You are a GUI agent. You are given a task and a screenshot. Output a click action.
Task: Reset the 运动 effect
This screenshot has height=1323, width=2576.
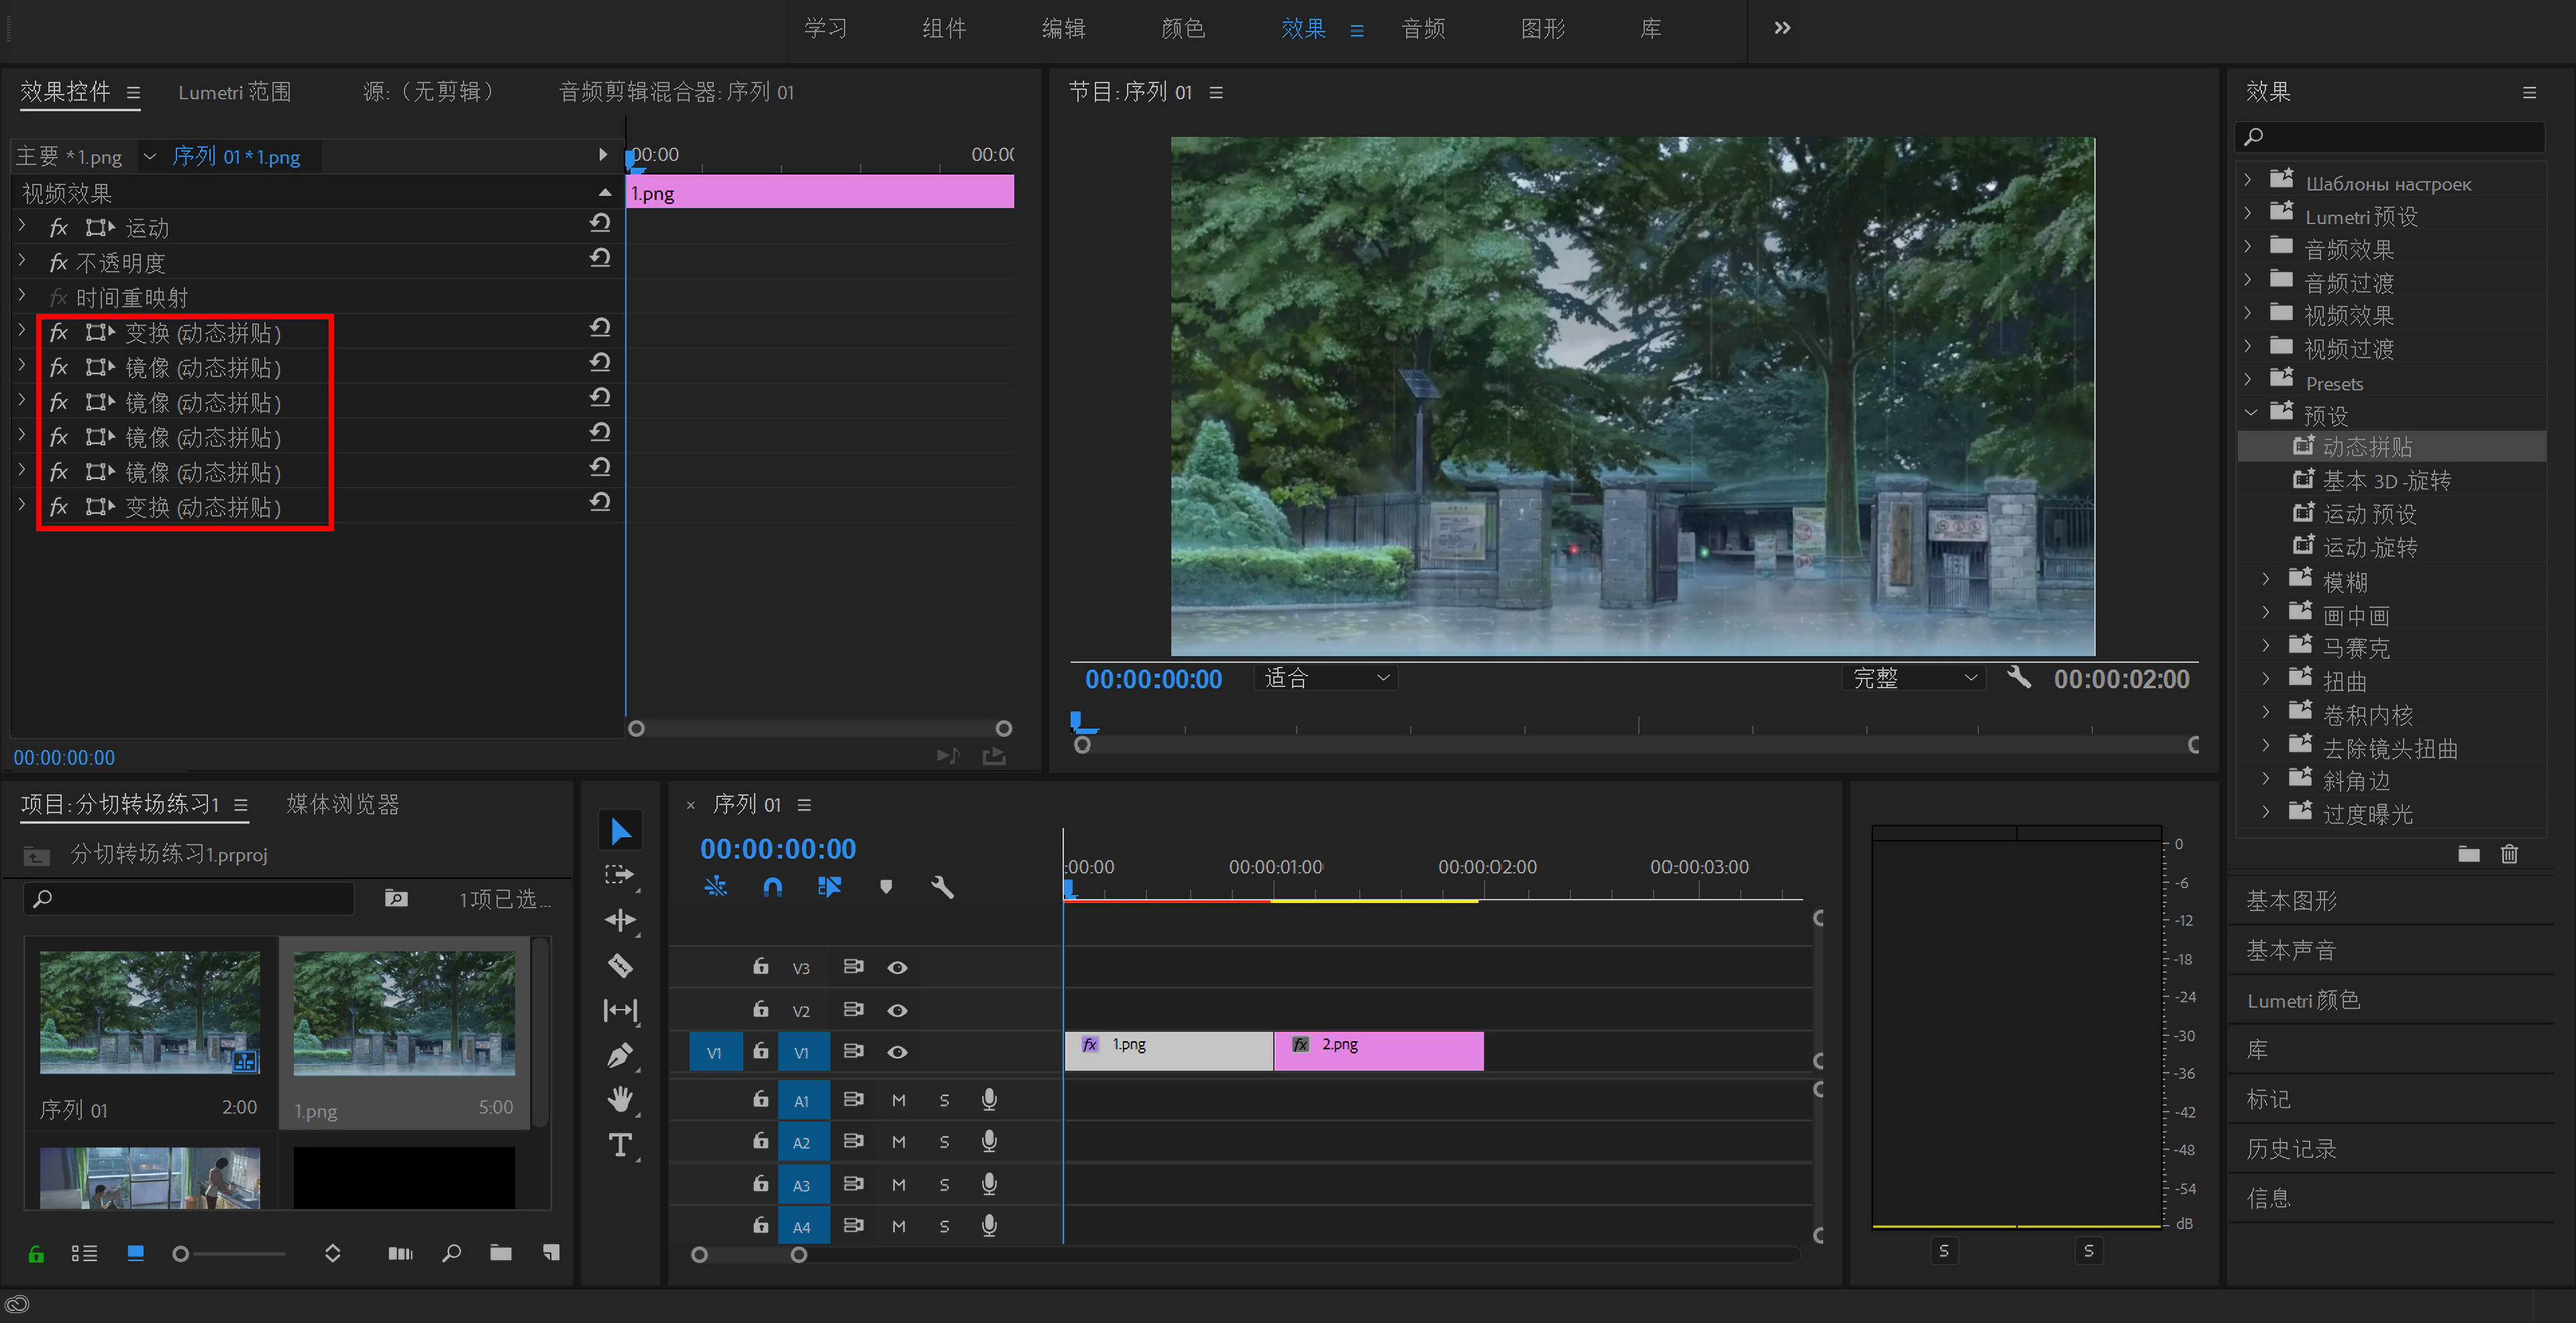(x=600, y=223)
